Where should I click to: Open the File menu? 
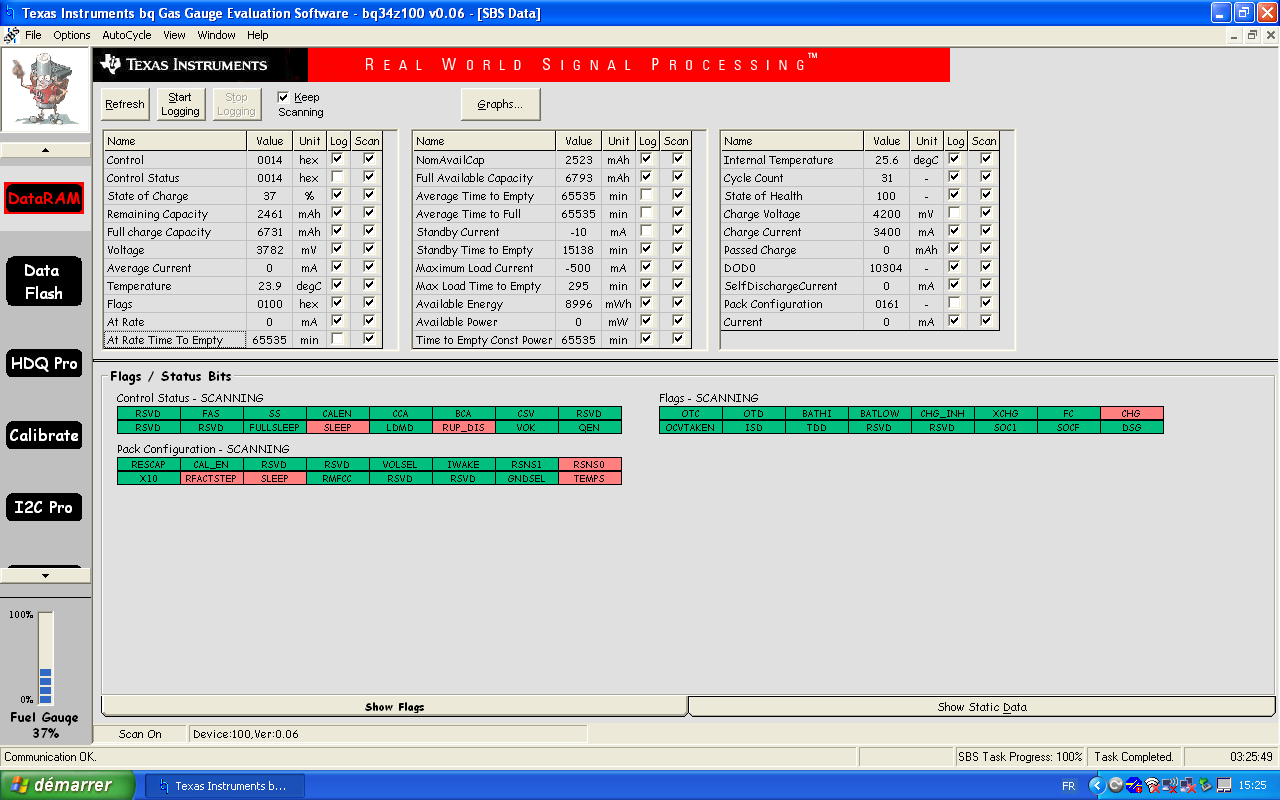tap(33, 35)
